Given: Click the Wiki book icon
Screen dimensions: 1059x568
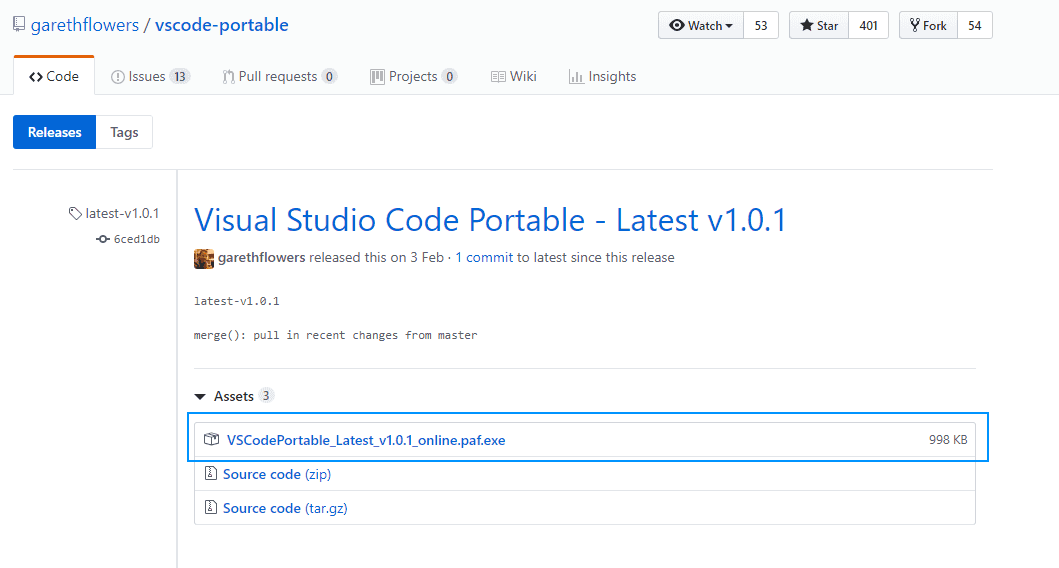Looking at the screenshot, I should click(498, 77).
